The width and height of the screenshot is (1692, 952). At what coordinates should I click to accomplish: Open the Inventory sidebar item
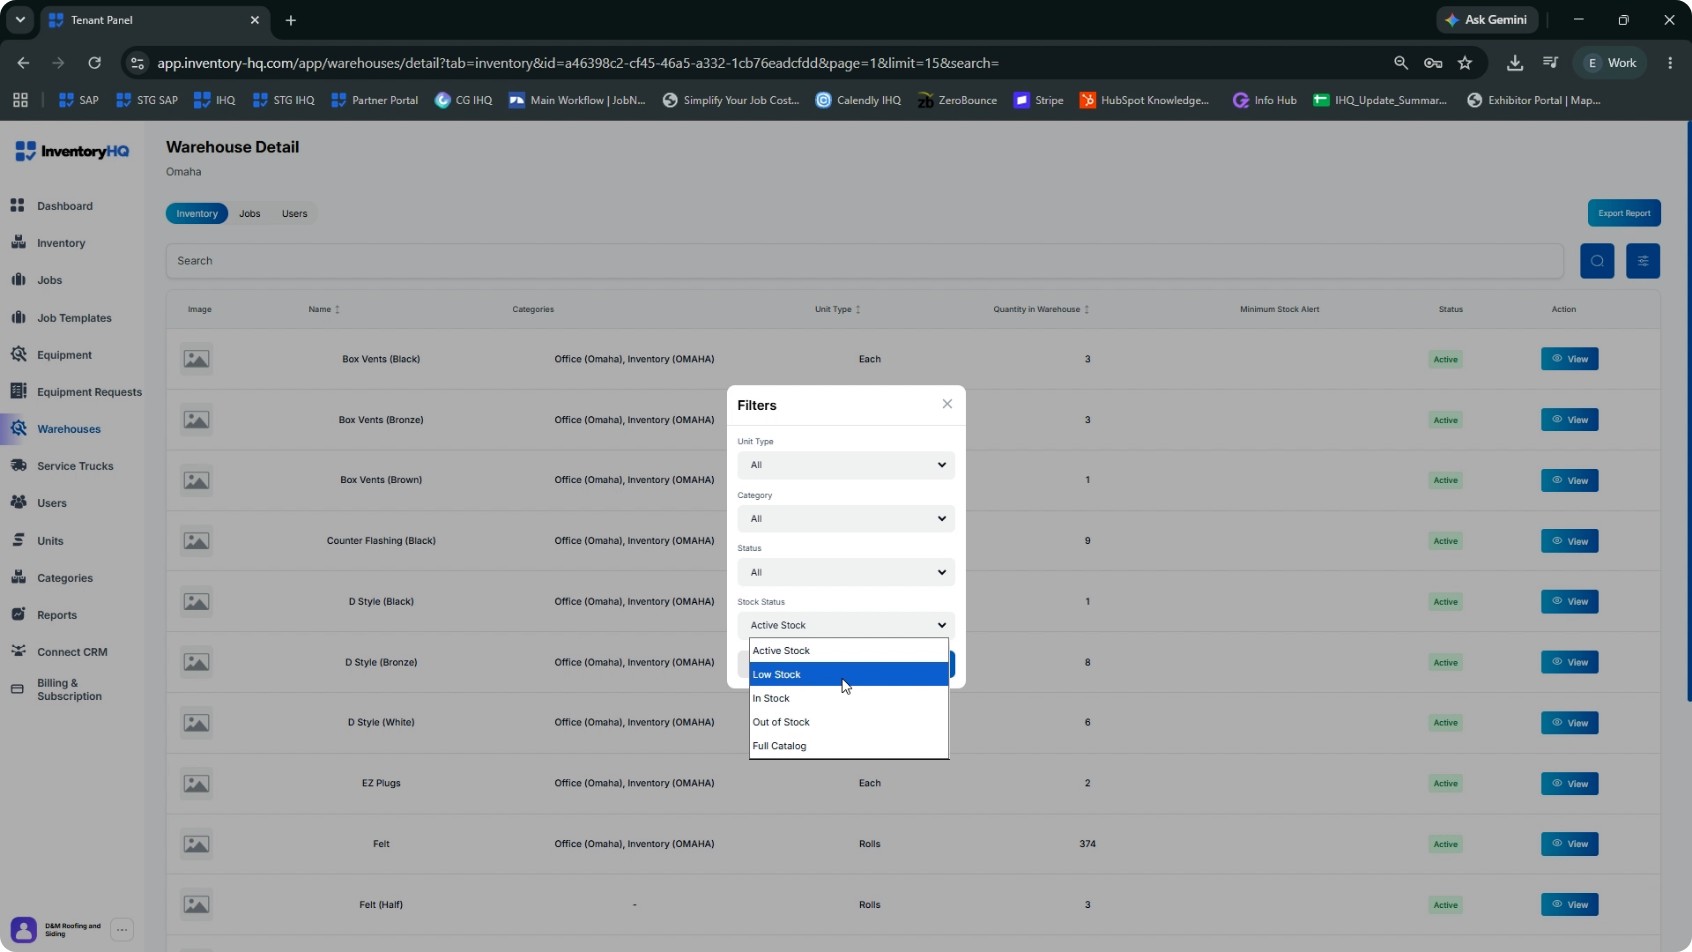(60, 243)
